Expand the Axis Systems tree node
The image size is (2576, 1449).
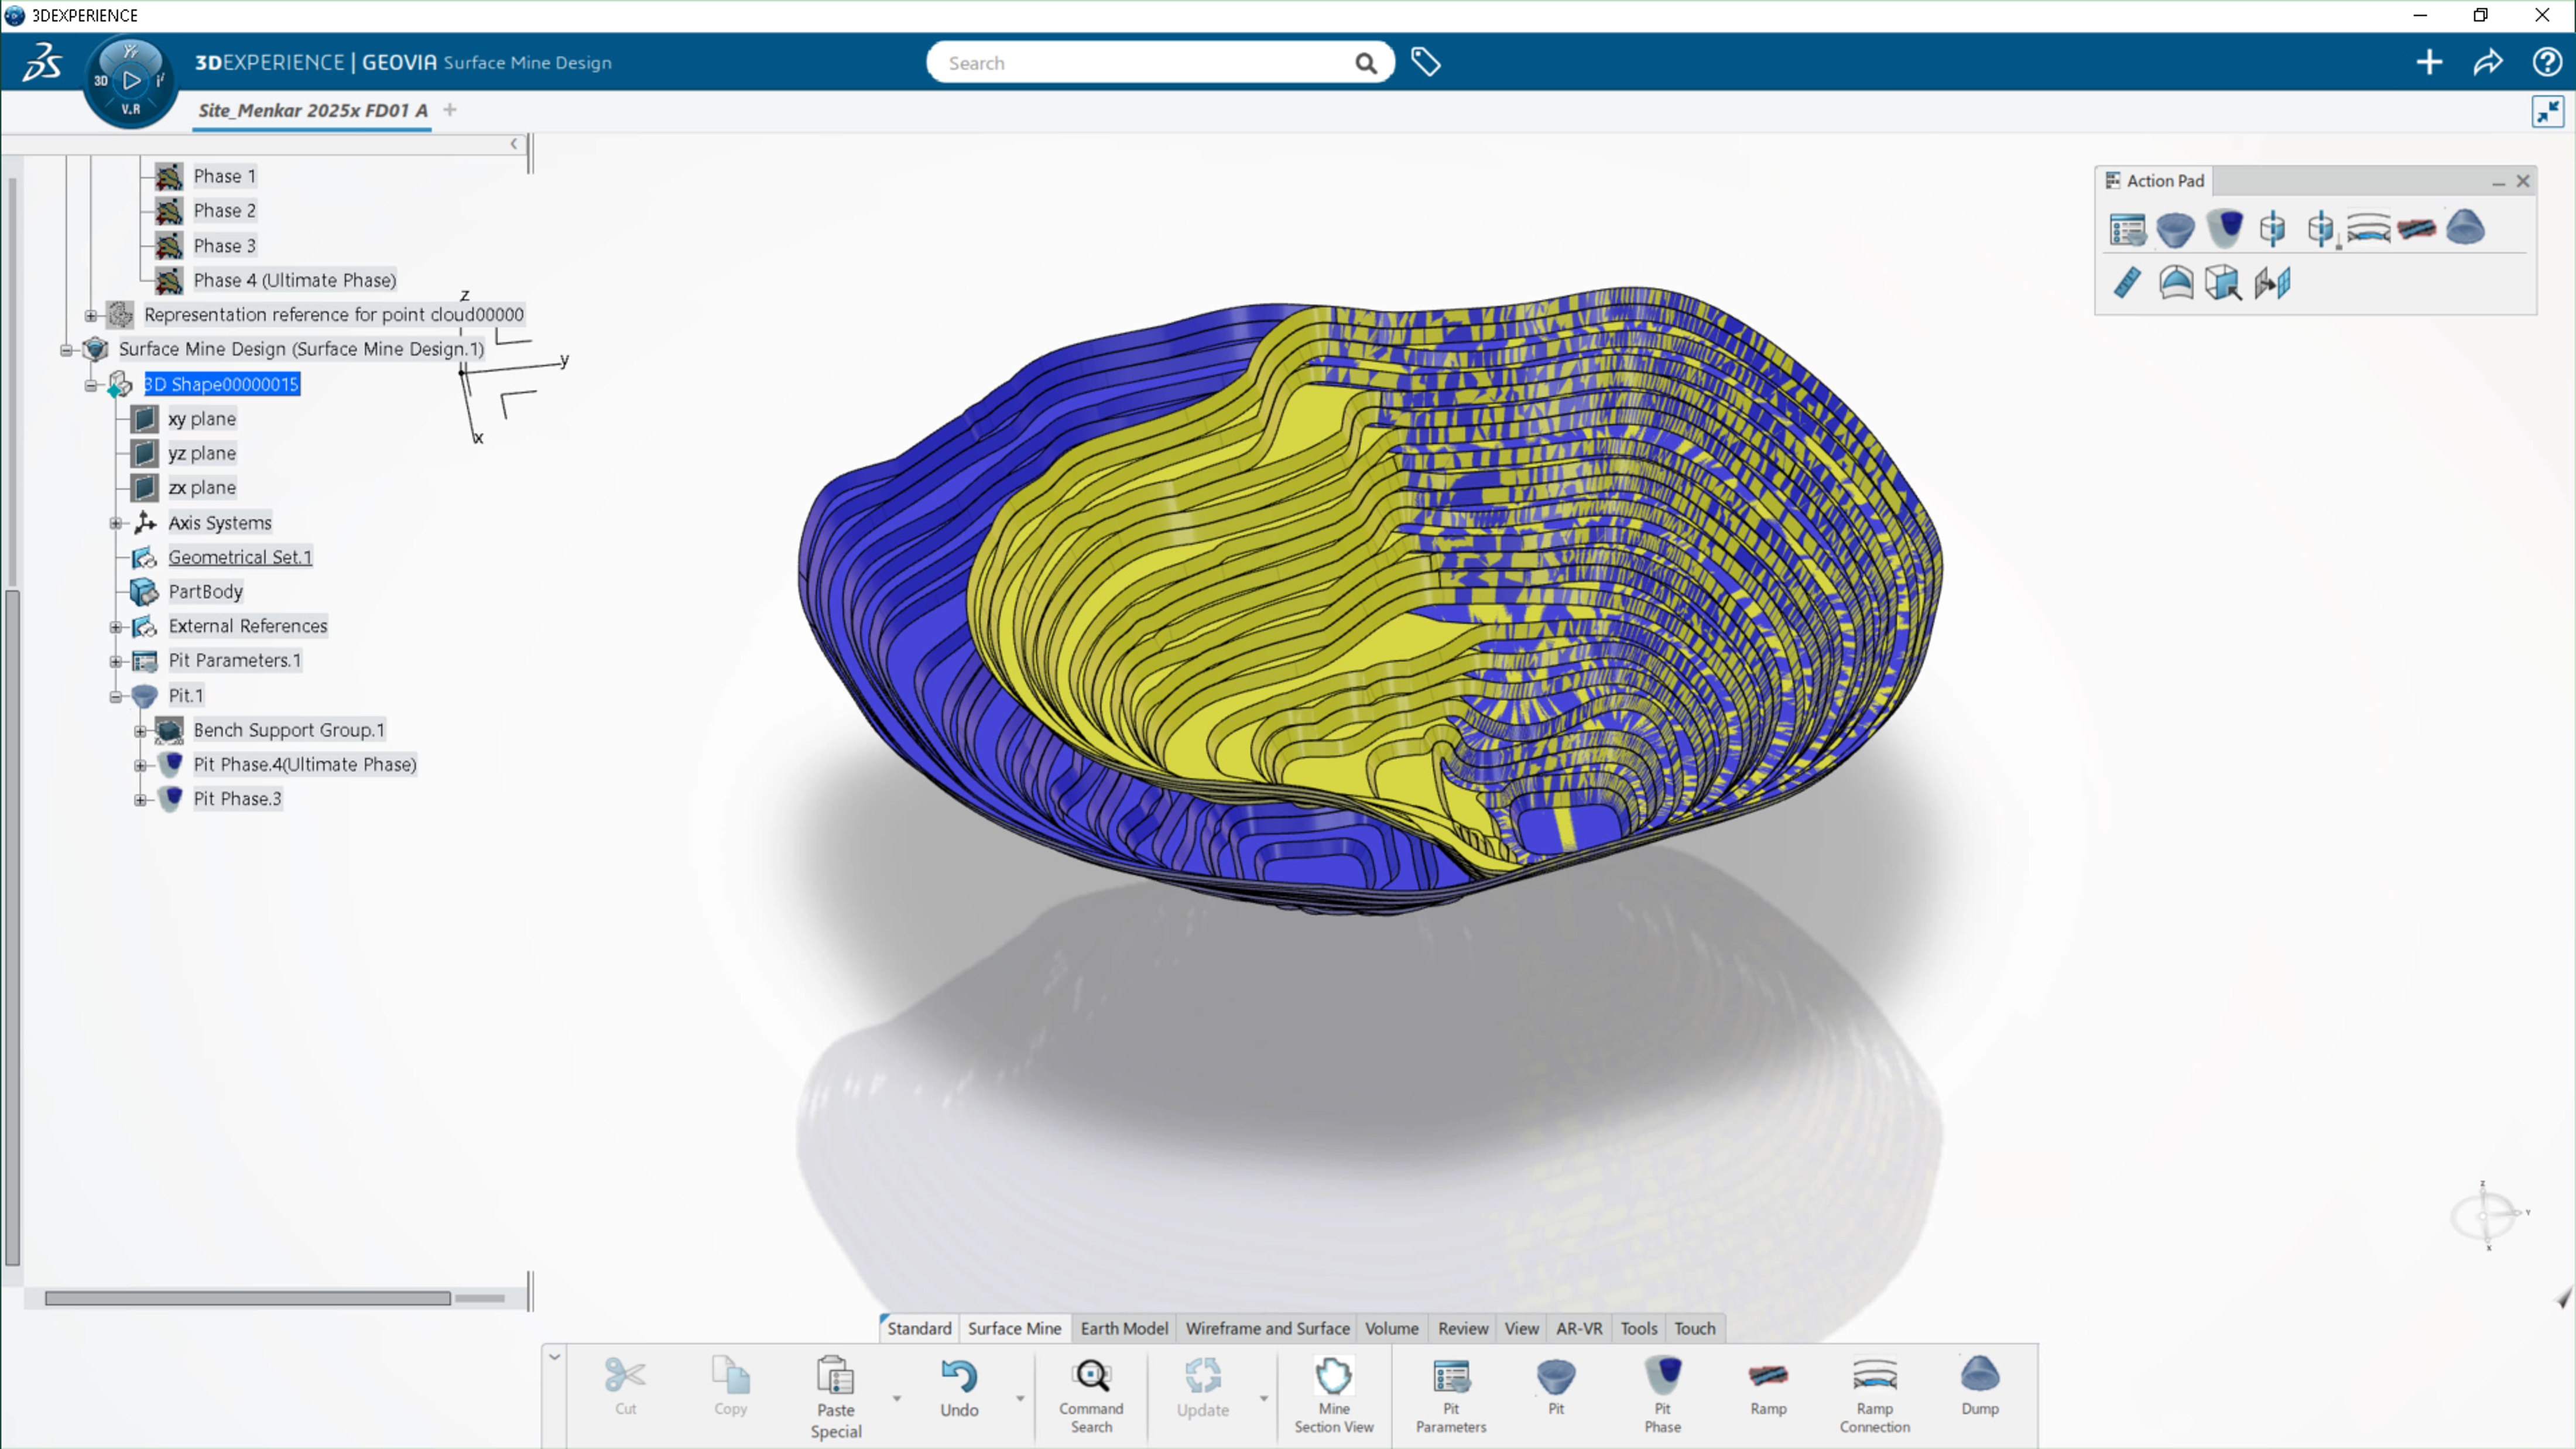coord(117,522)
